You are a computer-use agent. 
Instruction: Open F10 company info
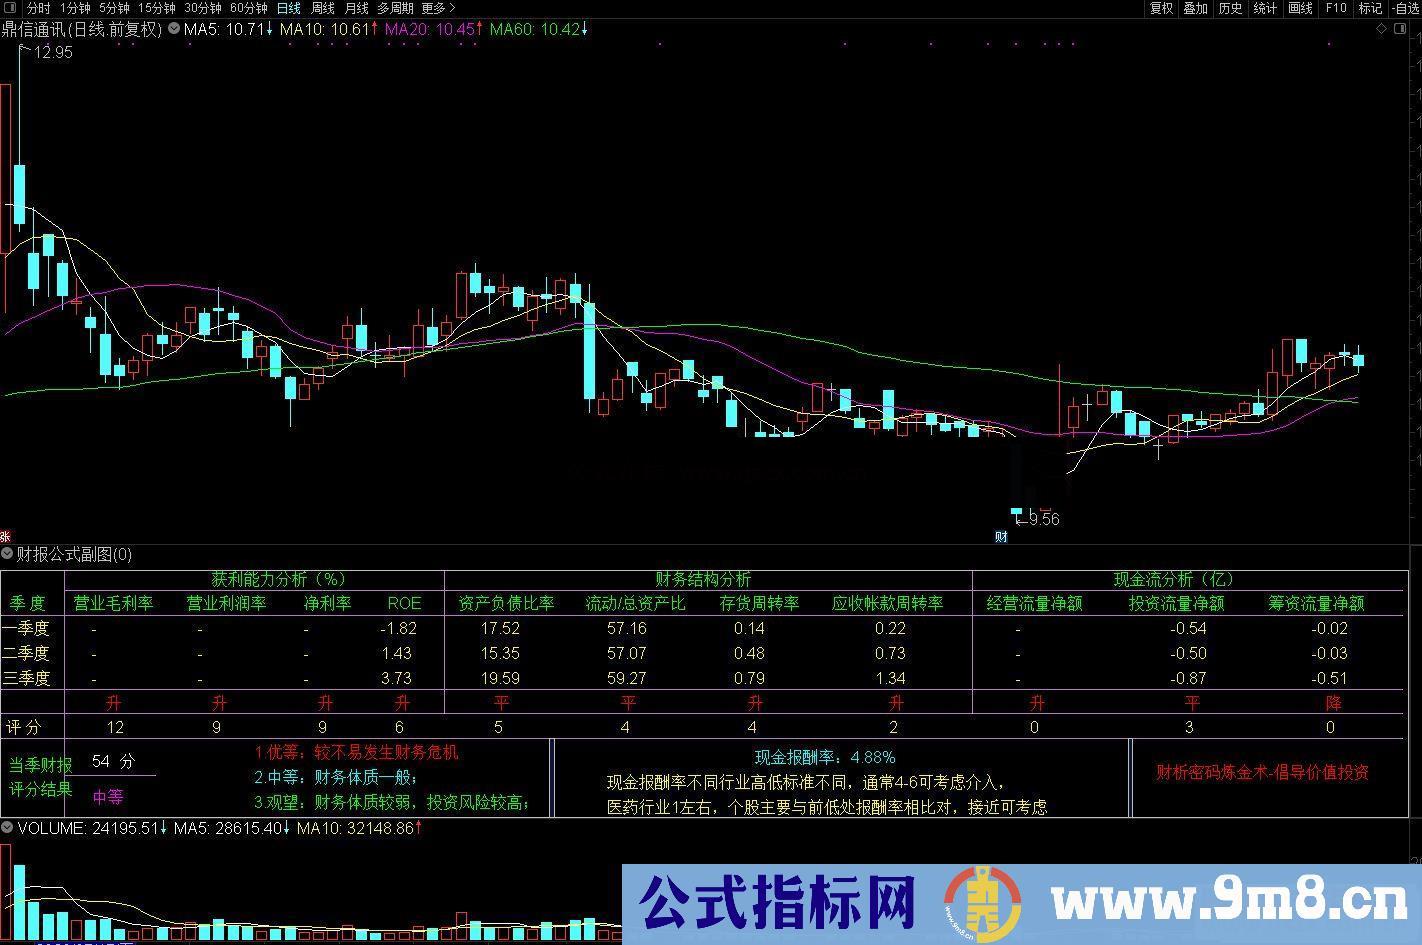point(1335,8)
